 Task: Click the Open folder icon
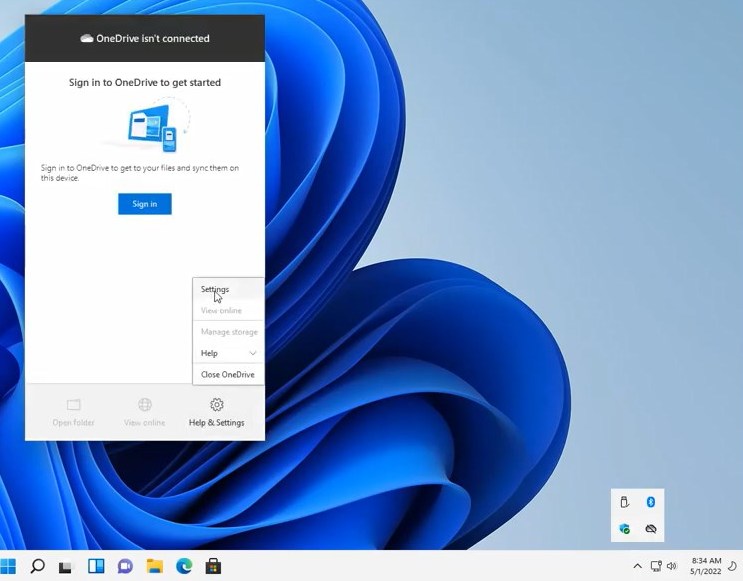(73, 405)
